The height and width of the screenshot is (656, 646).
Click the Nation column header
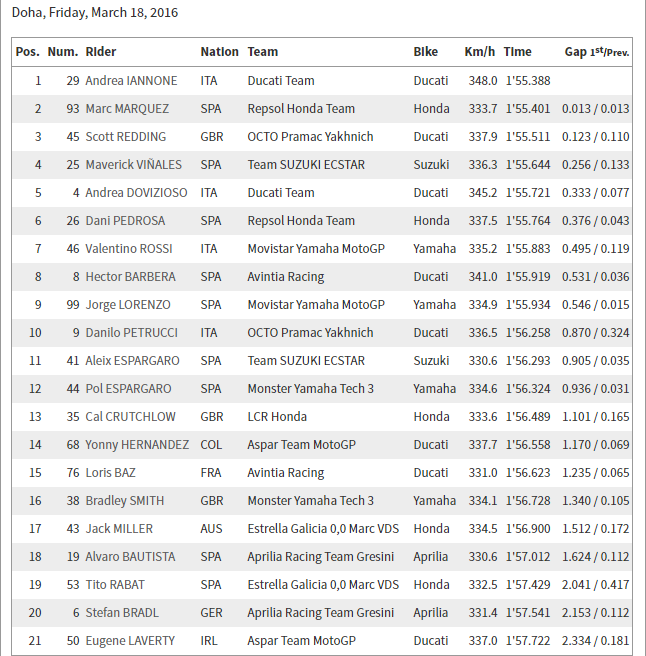pos(219,52)
